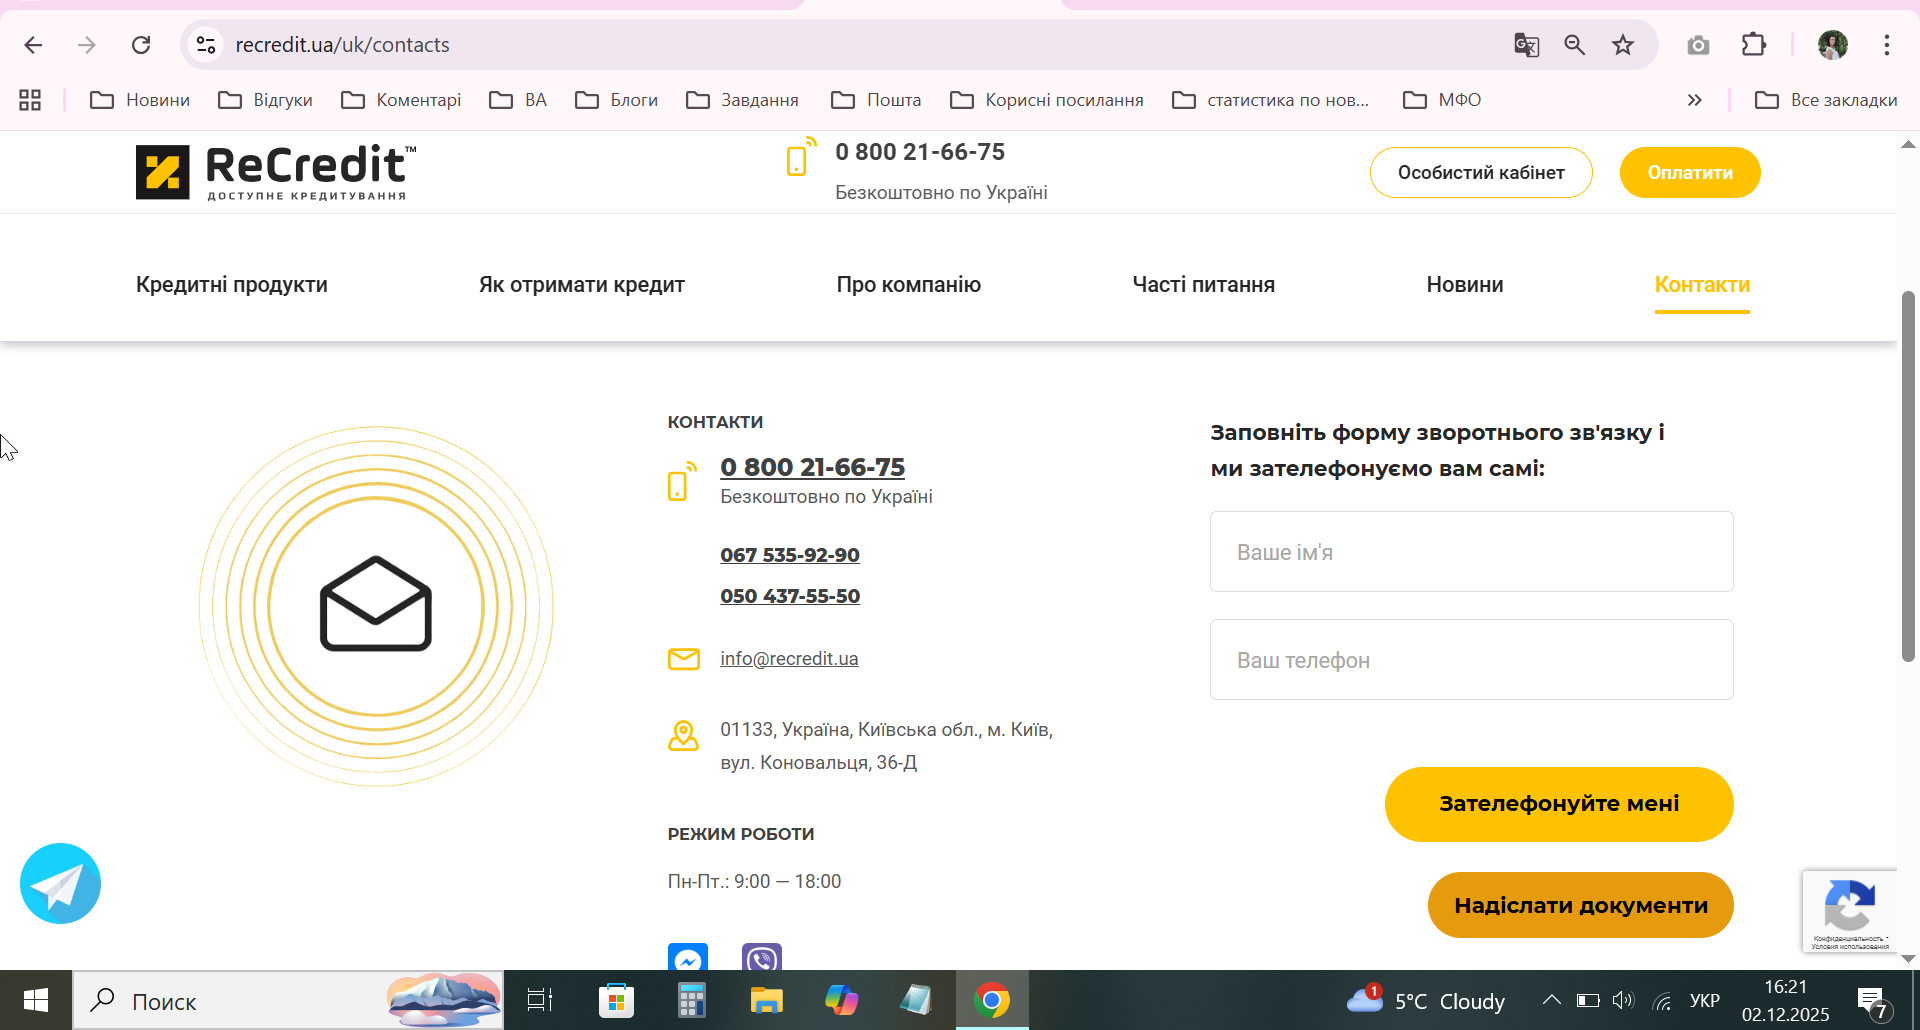Show hidden system tray icons
This screenshot has width=1920, height=1030.
coord(1551,1001)
